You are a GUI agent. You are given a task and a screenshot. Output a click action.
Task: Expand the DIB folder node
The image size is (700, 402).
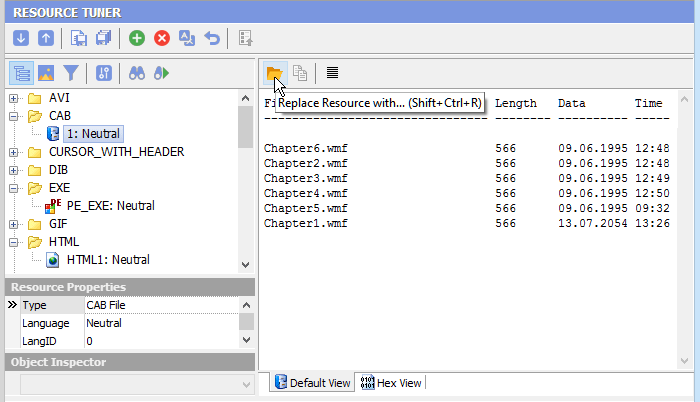coord(13,170)
